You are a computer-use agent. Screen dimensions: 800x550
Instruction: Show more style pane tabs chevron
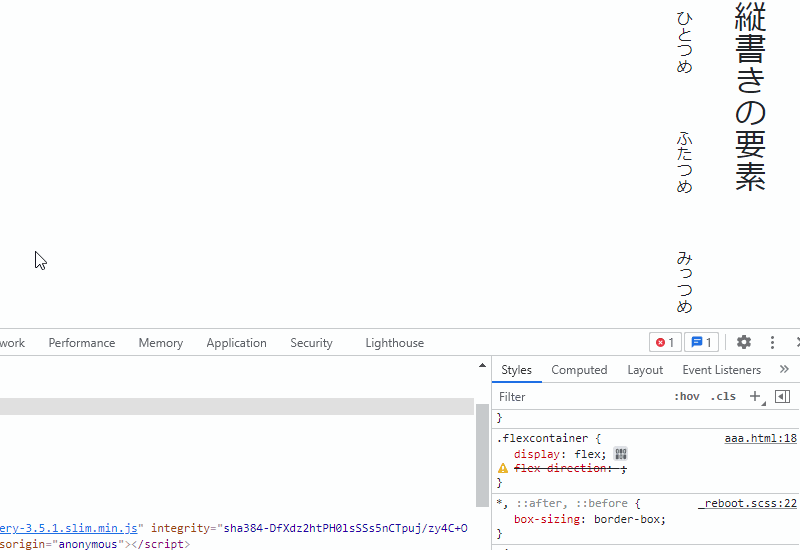pyautogui.click(x=784, y=369)
